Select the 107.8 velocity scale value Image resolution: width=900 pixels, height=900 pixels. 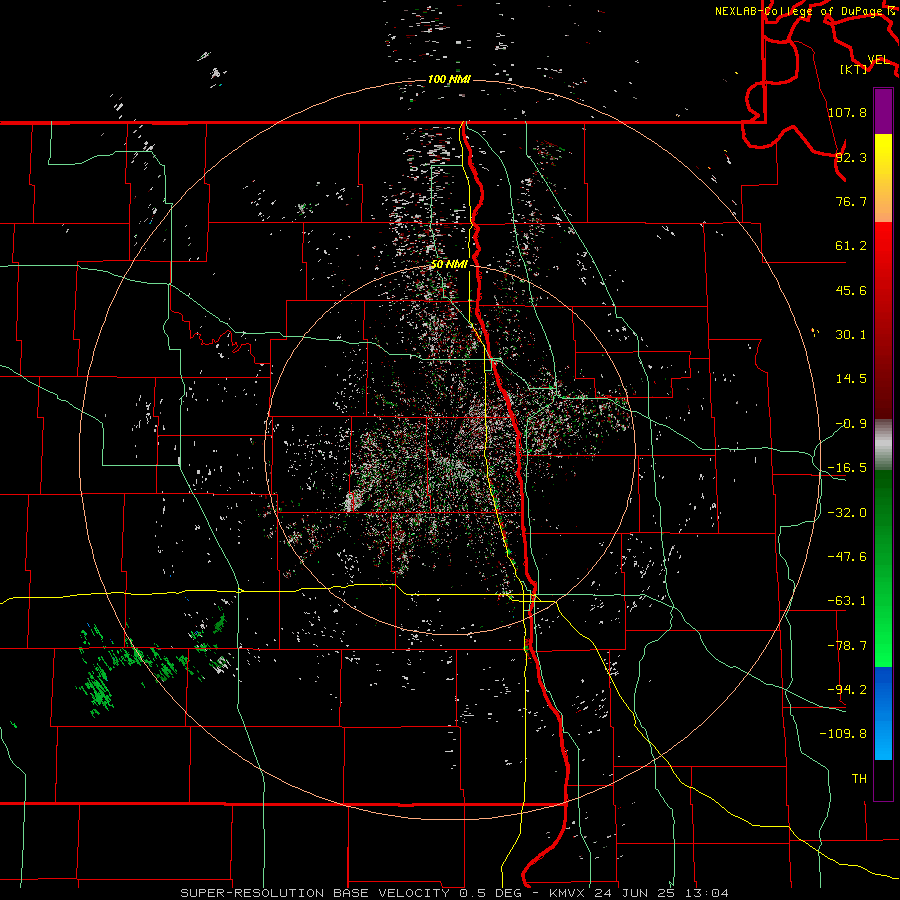(x=847, y=112)
